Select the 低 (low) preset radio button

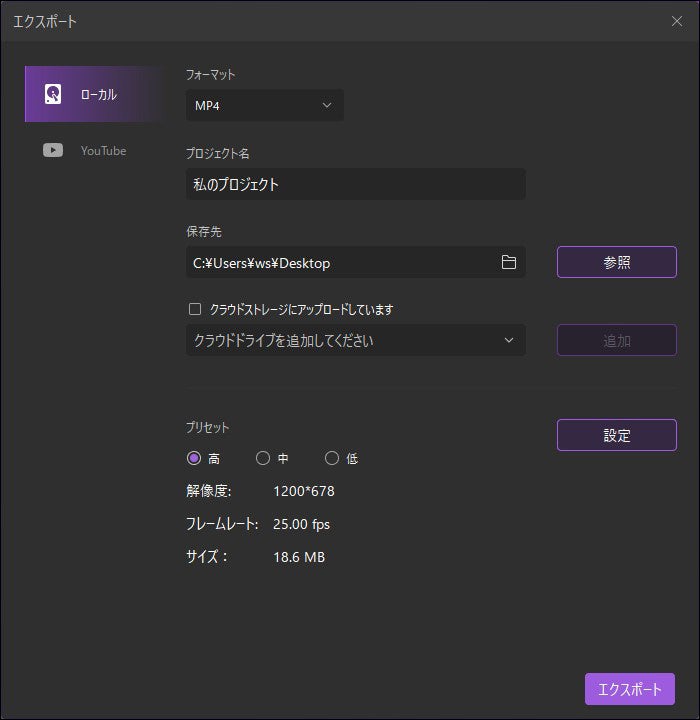(332, 458)
